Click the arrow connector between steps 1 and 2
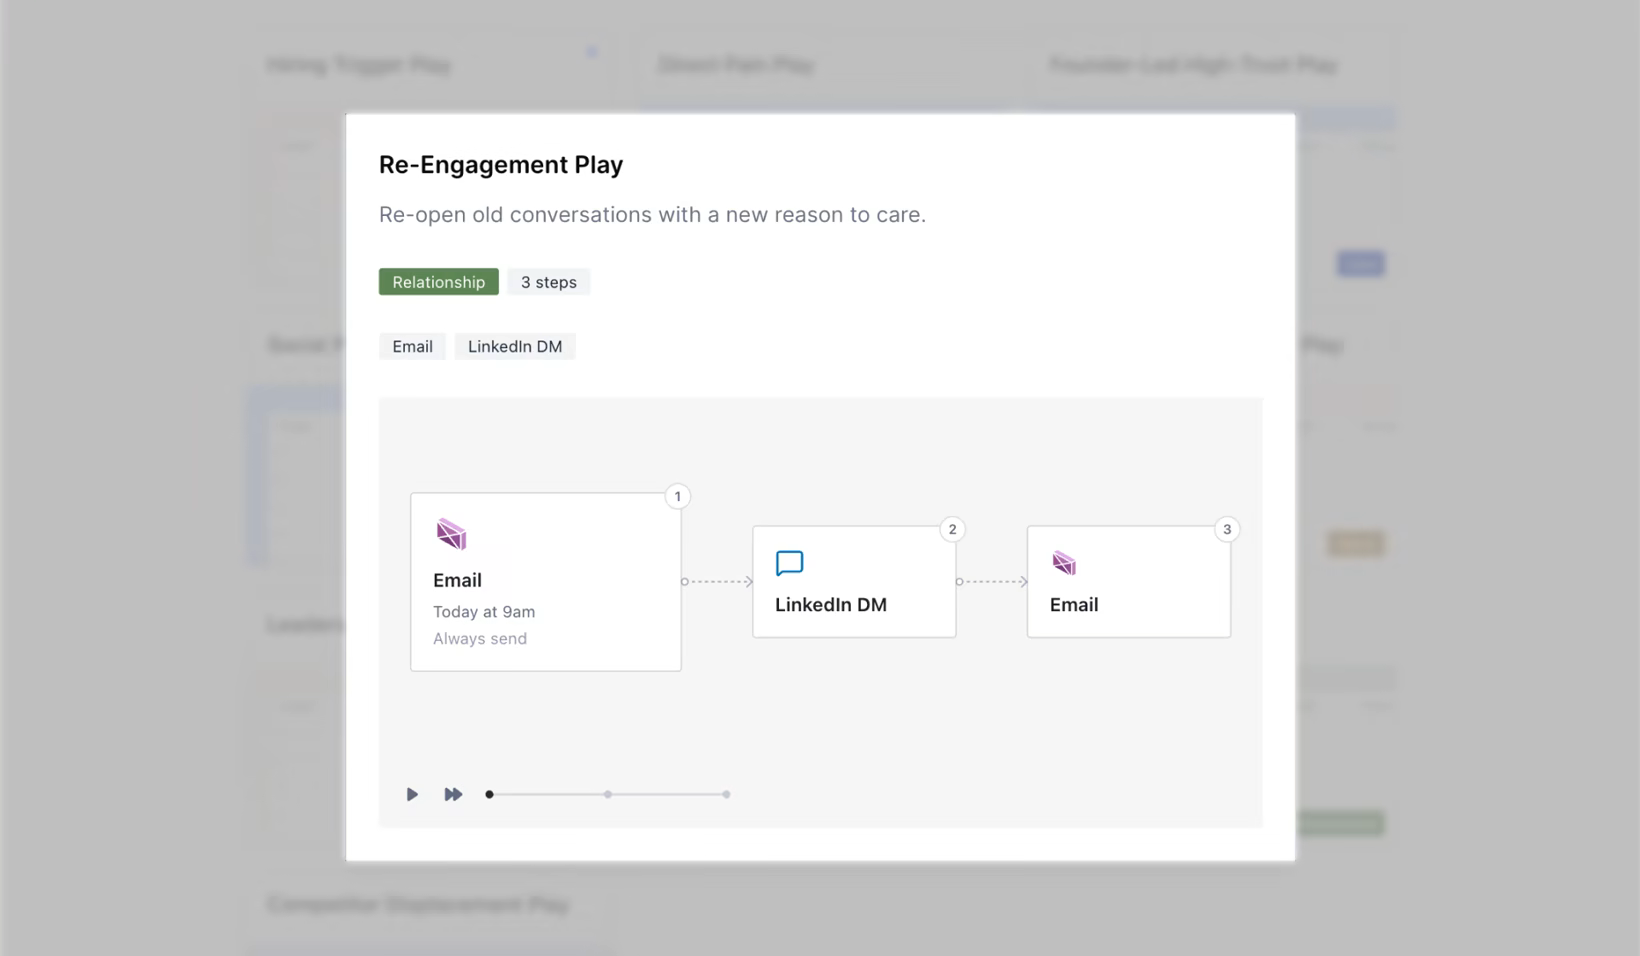 pyautogui.click(x=717, y=582)
